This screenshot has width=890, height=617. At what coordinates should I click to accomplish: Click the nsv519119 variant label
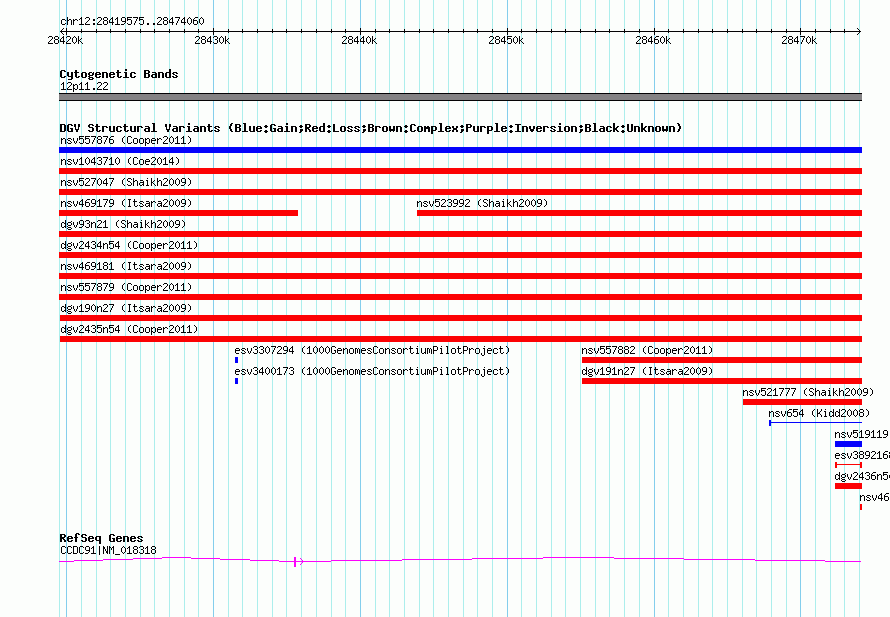862,434
